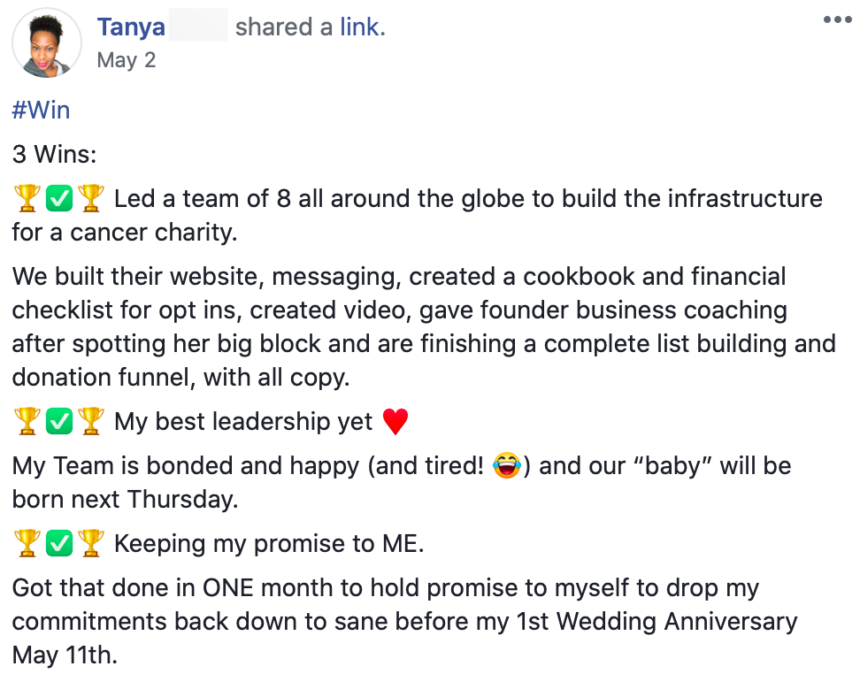Click the #Win hashtag

pyautogui.click(x=40, y=110)
